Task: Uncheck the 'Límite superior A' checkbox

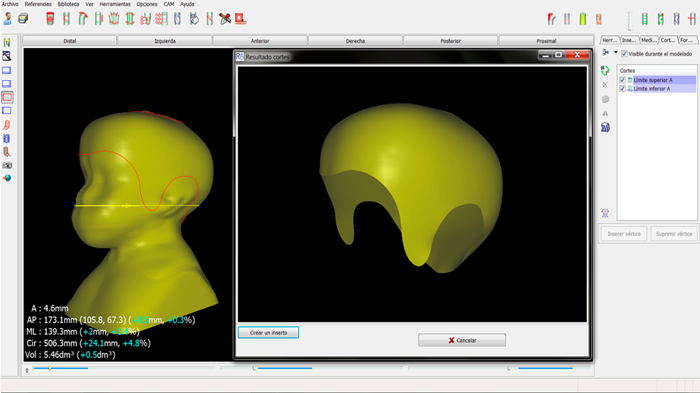Action: pyautogui.click(x=622, y=80)
